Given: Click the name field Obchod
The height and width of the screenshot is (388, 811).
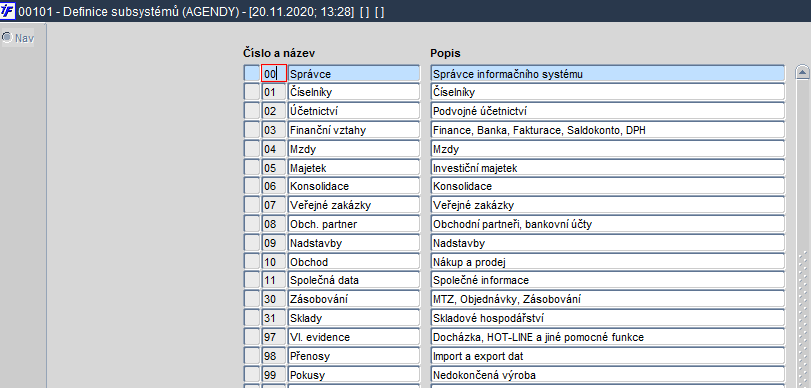Looking at the screenshot, I should (354, 262).
